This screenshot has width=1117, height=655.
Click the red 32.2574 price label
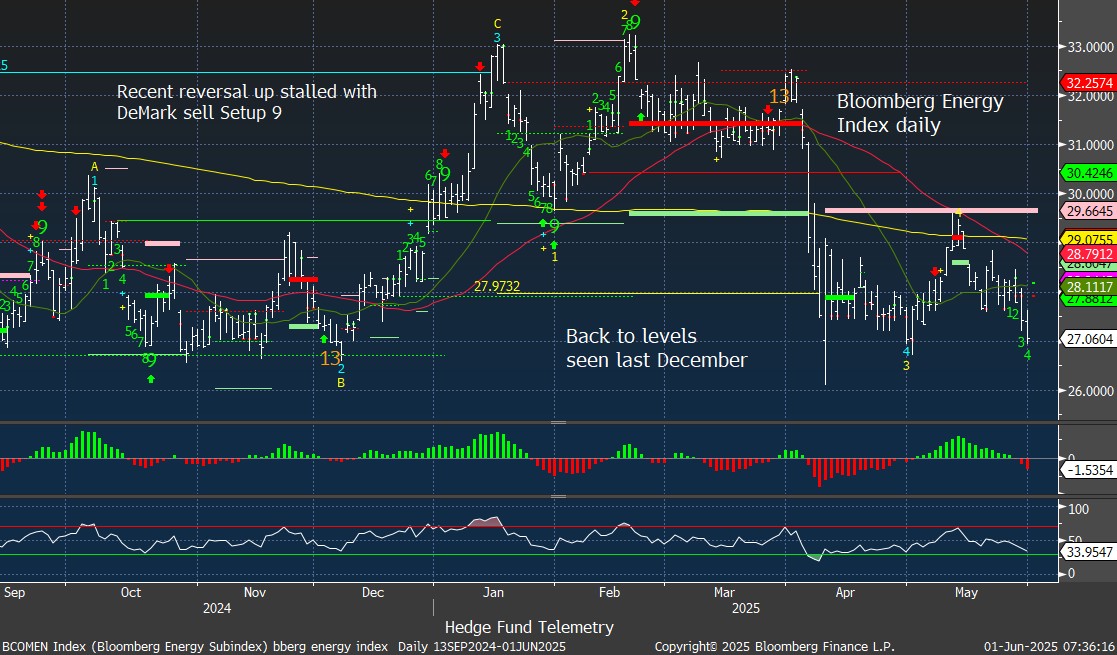(x=1089, y=83)
